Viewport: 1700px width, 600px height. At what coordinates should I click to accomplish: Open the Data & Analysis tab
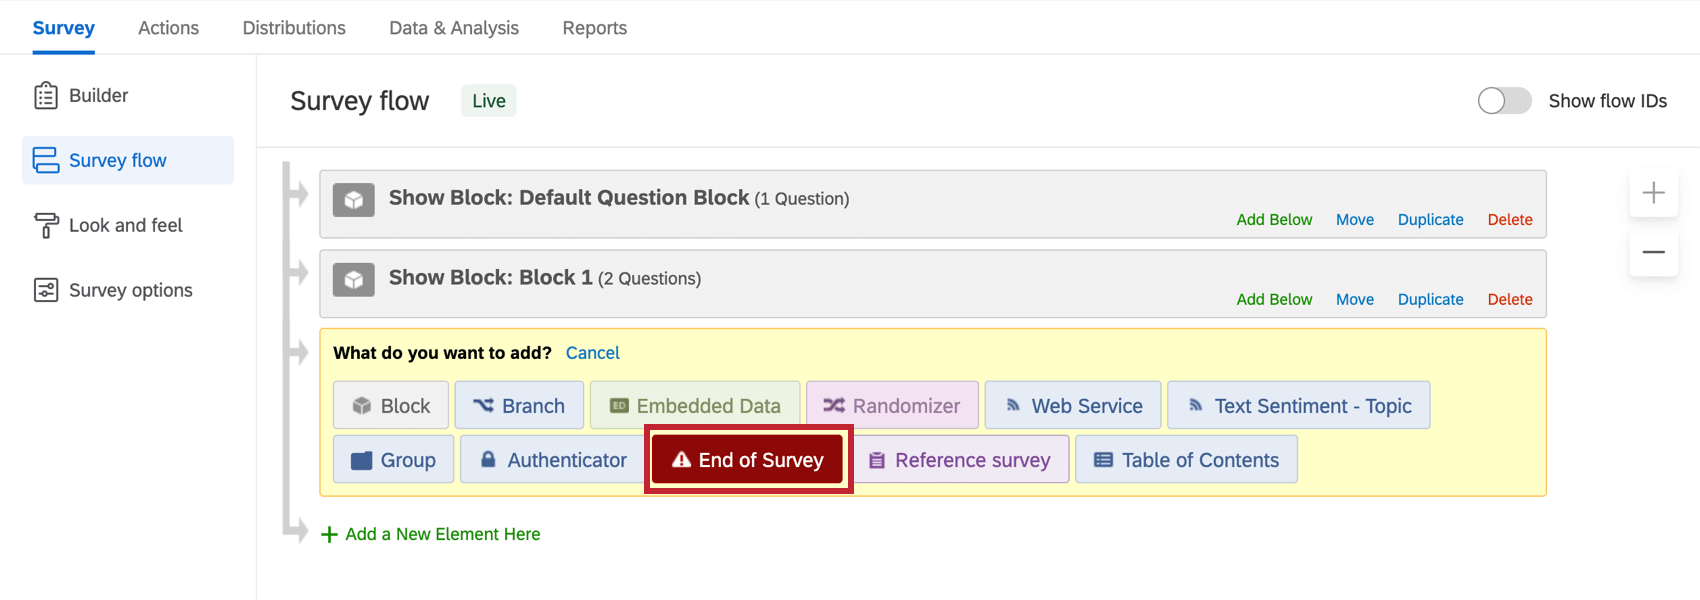point(453,27)
